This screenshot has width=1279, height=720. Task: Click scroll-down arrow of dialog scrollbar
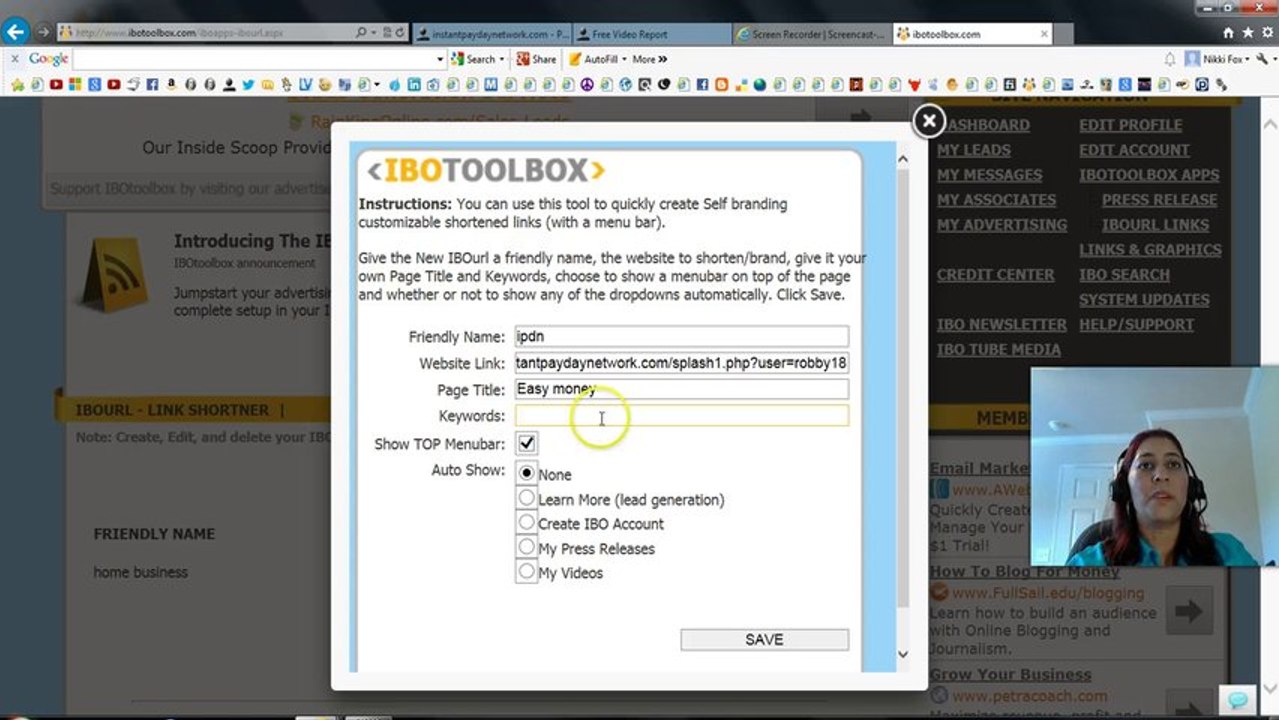pyautogui.click(x=902, y=654)
